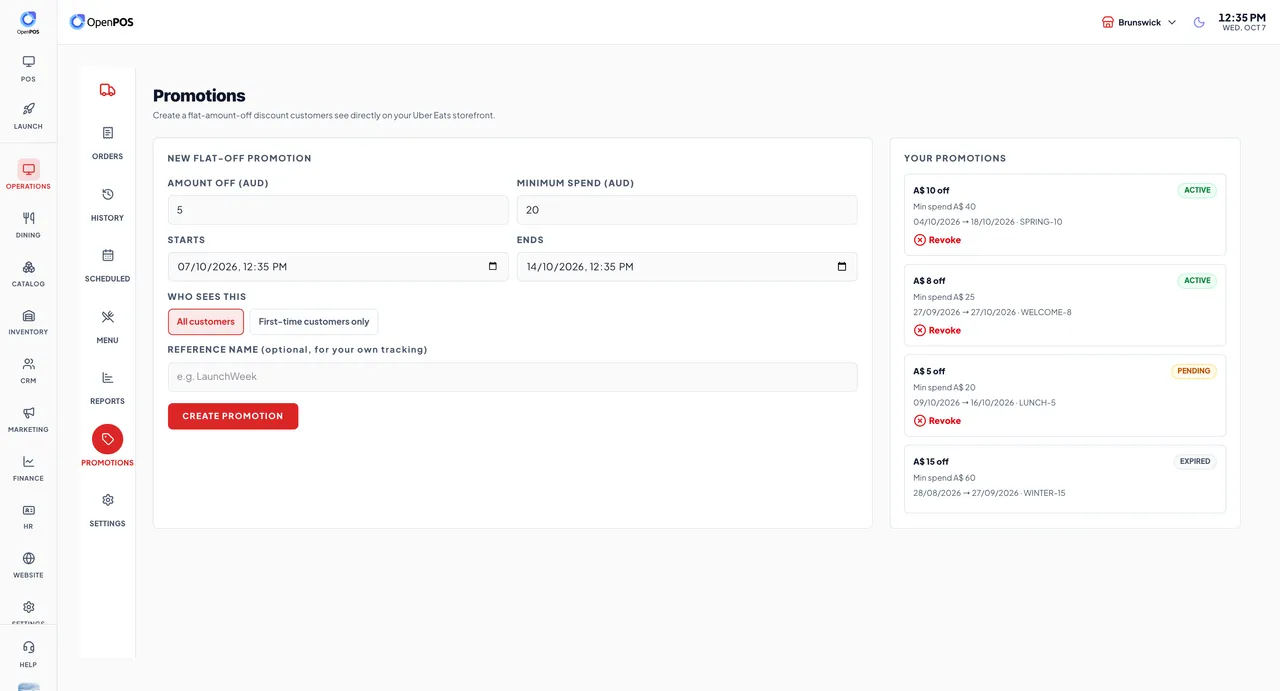Screen dimensions: 1280x691
Task: Click the delivery truck icon
Action: (x=108, y=90)
